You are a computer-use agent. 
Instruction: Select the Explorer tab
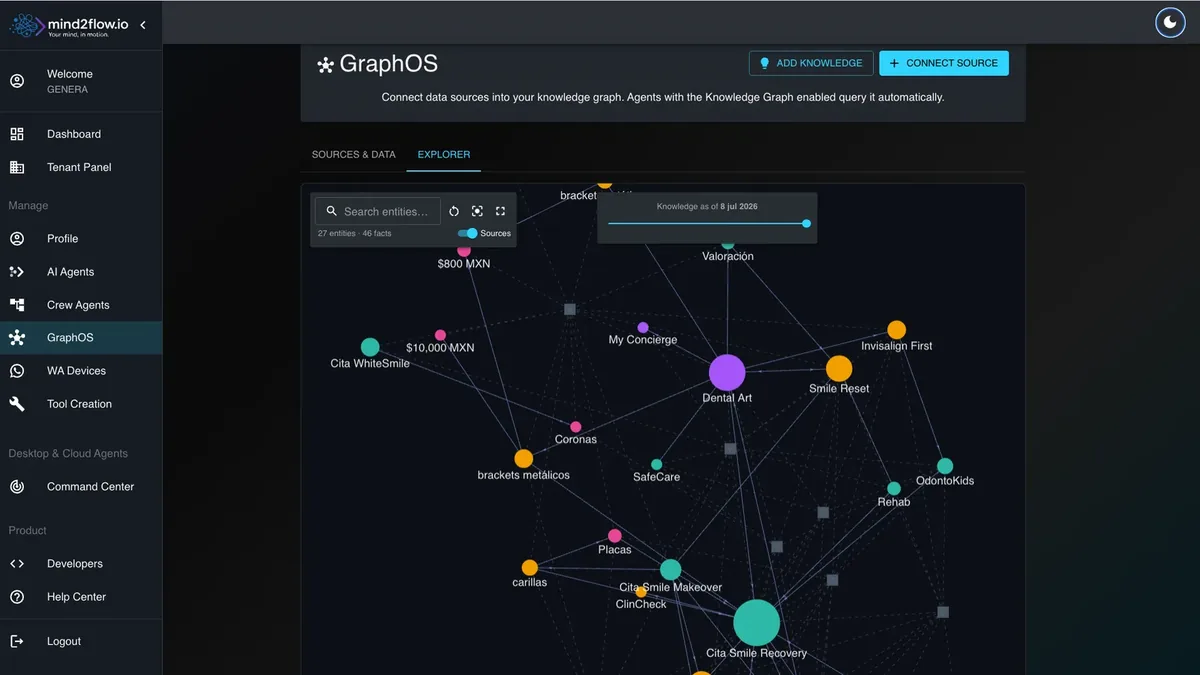[444, 154]
